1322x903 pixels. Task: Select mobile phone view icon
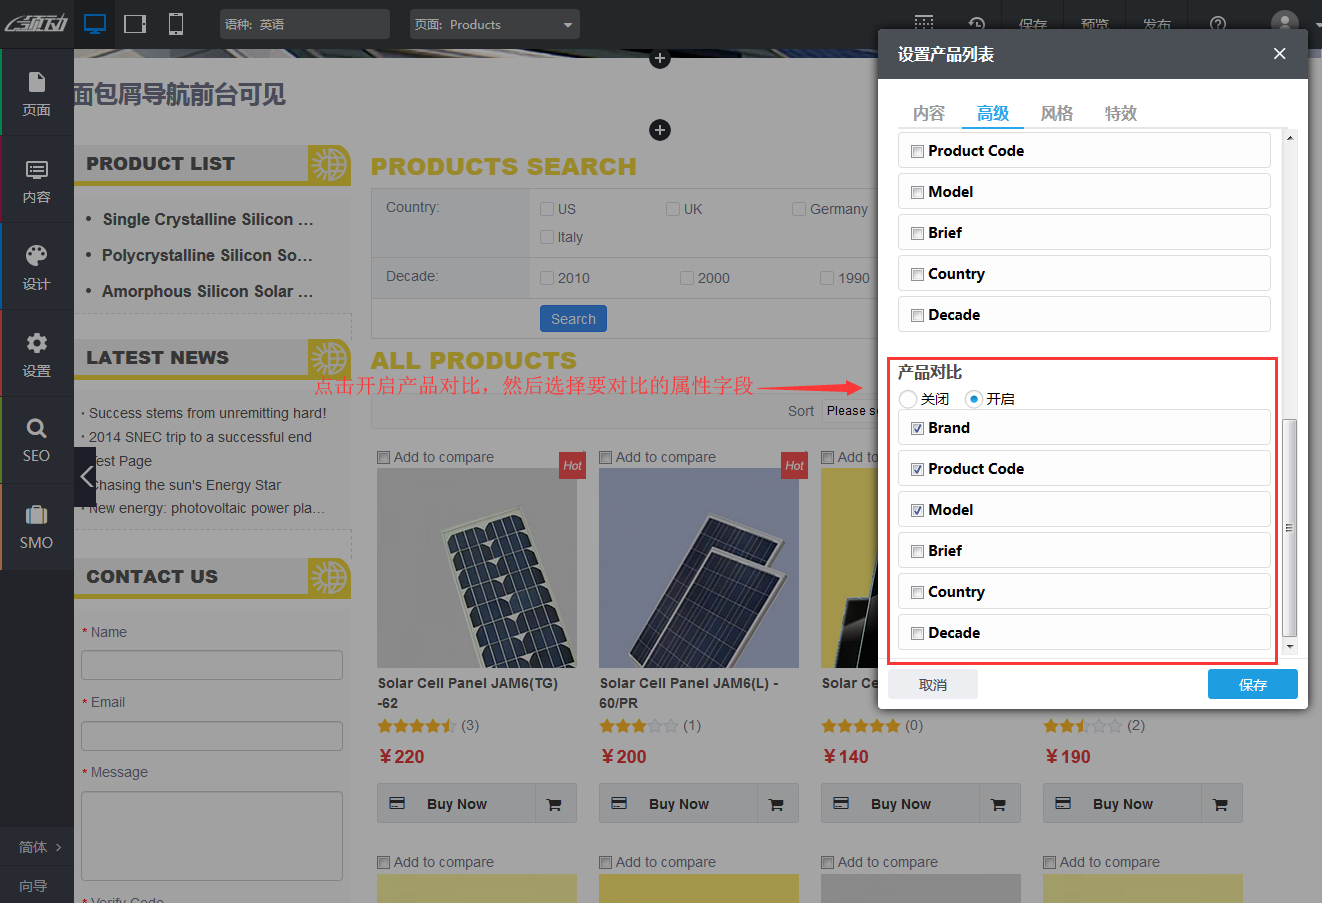[176, 24]
